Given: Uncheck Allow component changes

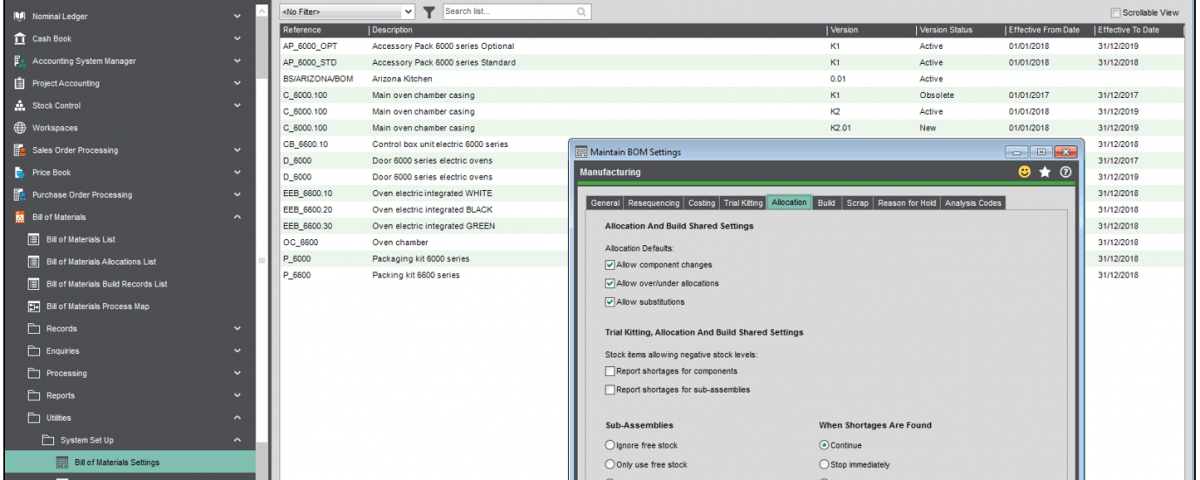Looking at the screenshot, I should (x=610, y=265).
